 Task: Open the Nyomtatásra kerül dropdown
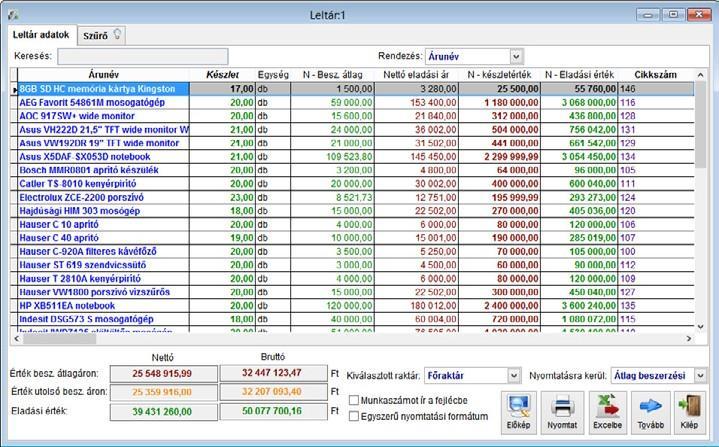[700, 375]
